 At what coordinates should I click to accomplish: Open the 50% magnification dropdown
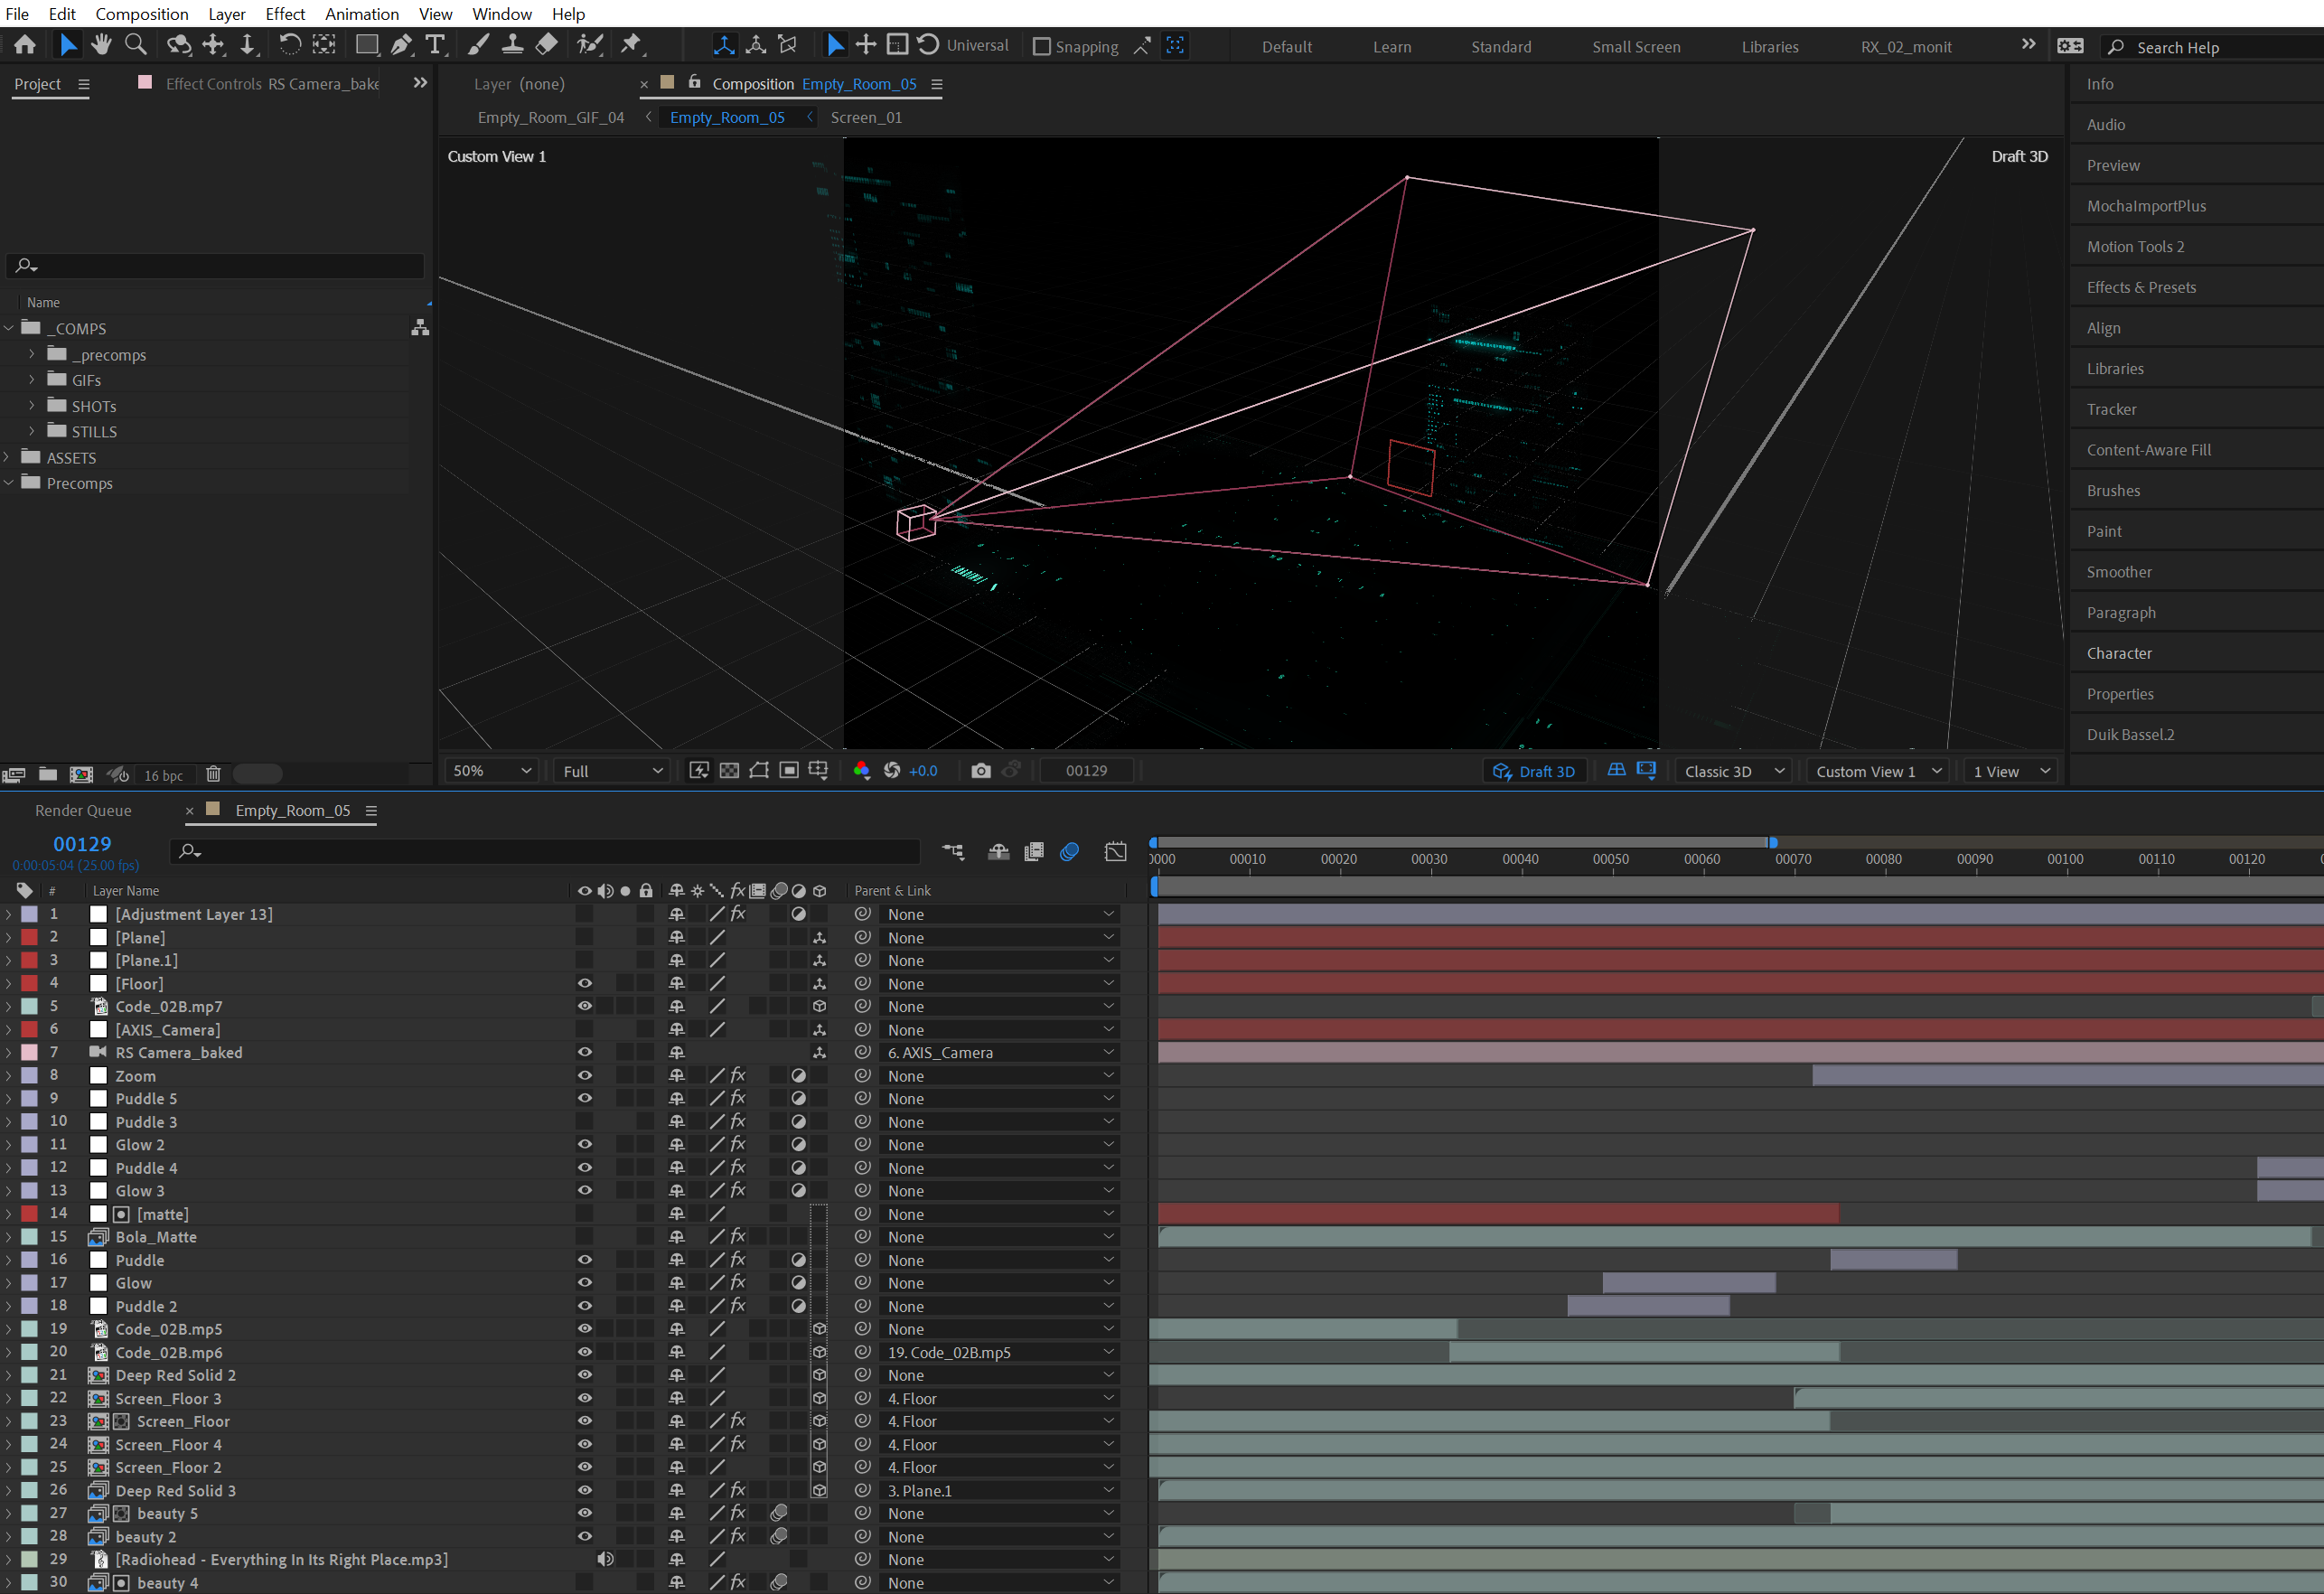491,771
